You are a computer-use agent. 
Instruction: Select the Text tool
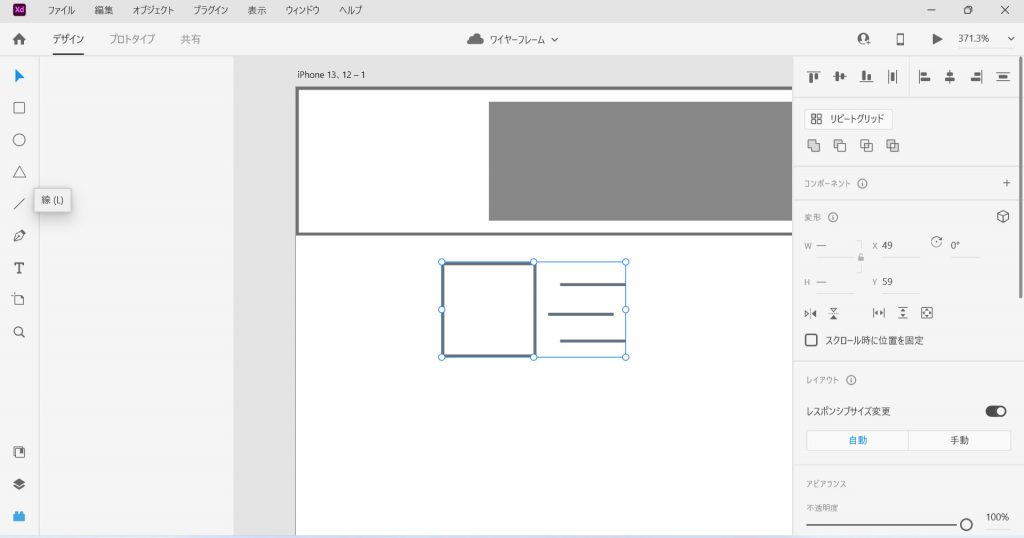(19, 268)
